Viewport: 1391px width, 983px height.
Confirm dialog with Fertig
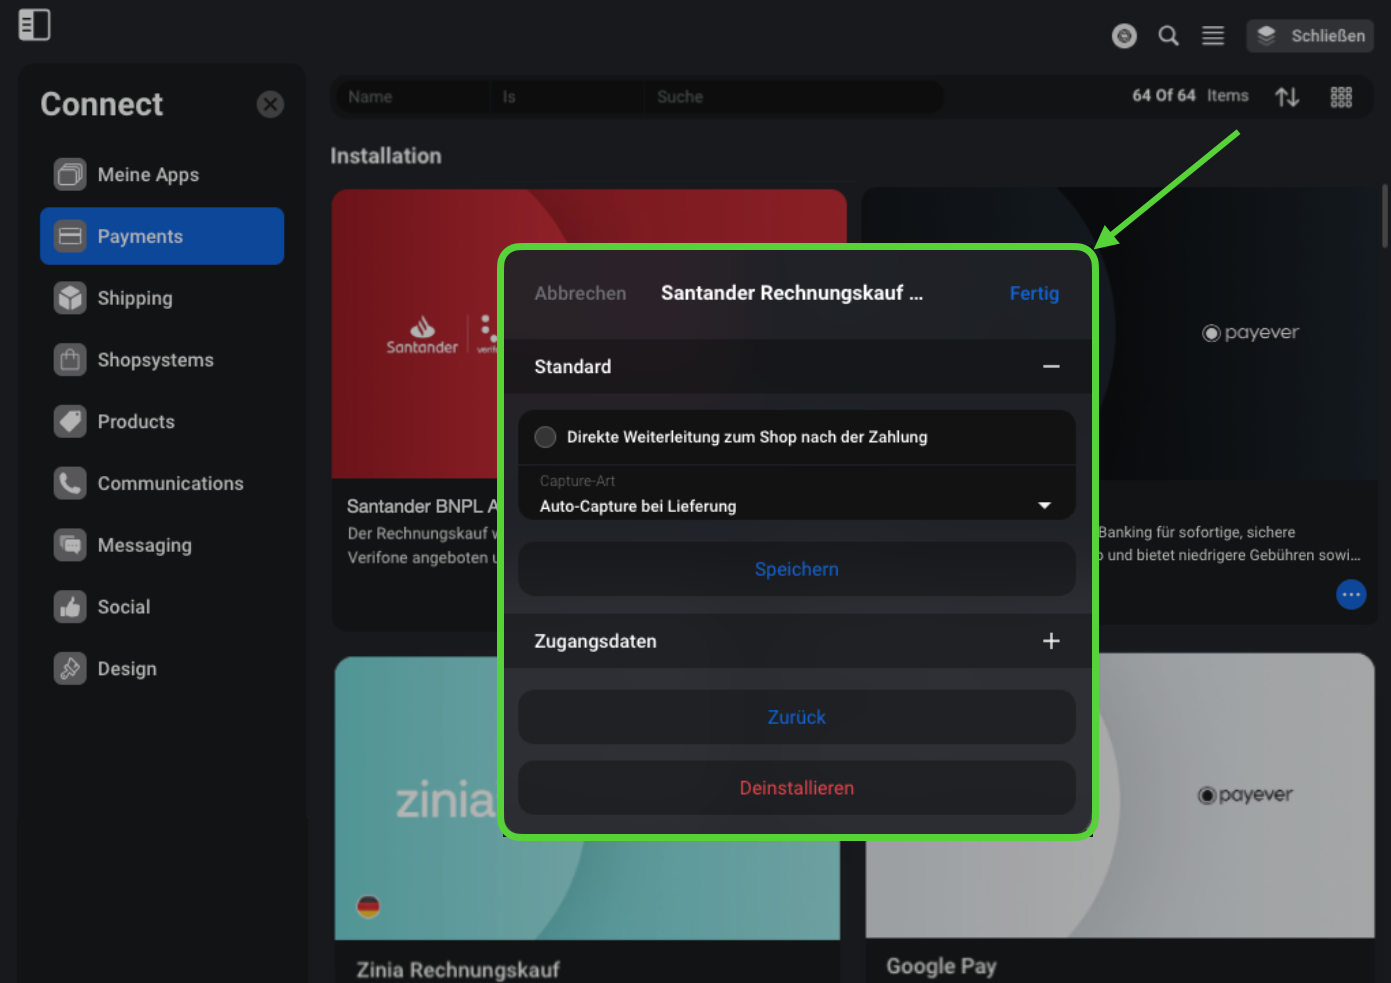(1034, 293)
